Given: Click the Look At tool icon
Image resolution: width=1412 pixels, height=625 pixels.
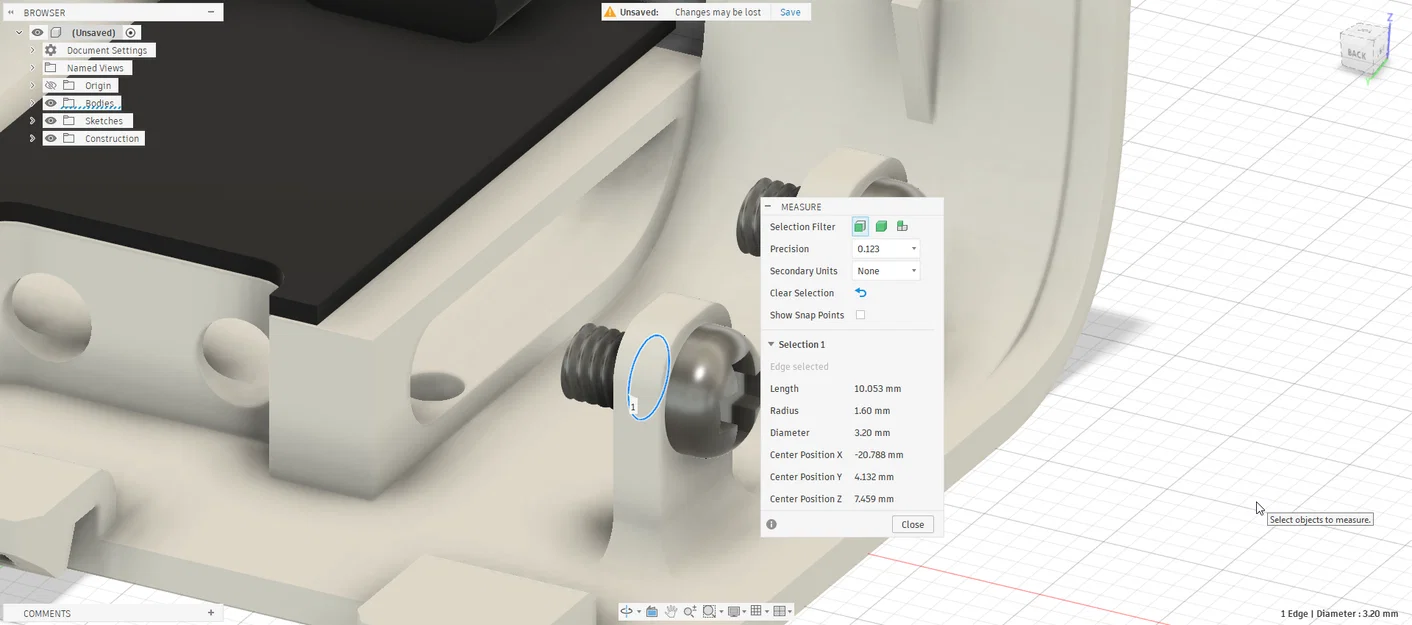Looking at the screenshot, I should coord(652,611).
